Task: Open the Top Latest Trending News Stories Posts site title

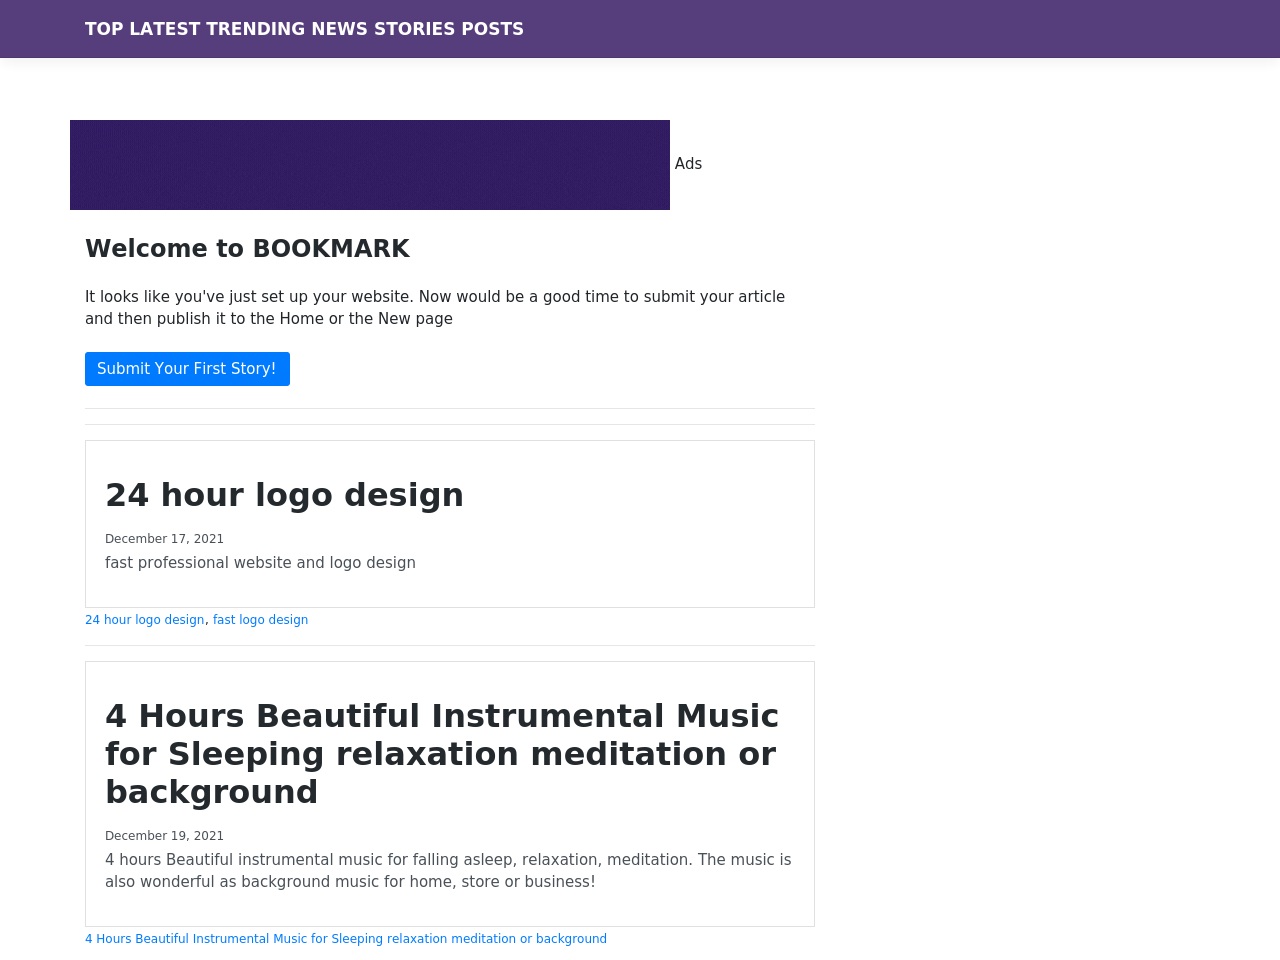Action: point(304,29)
